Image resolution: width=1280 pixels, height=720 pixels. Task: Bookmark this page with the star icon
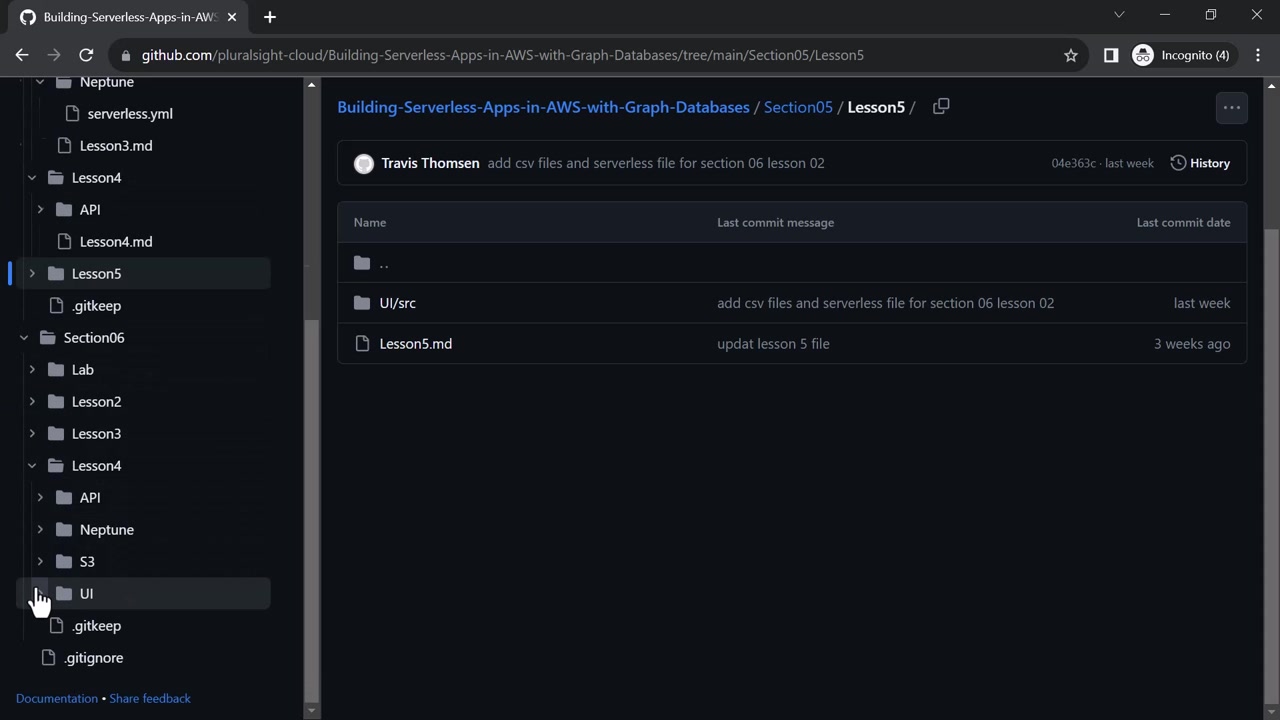click(x=1071, y=55)
